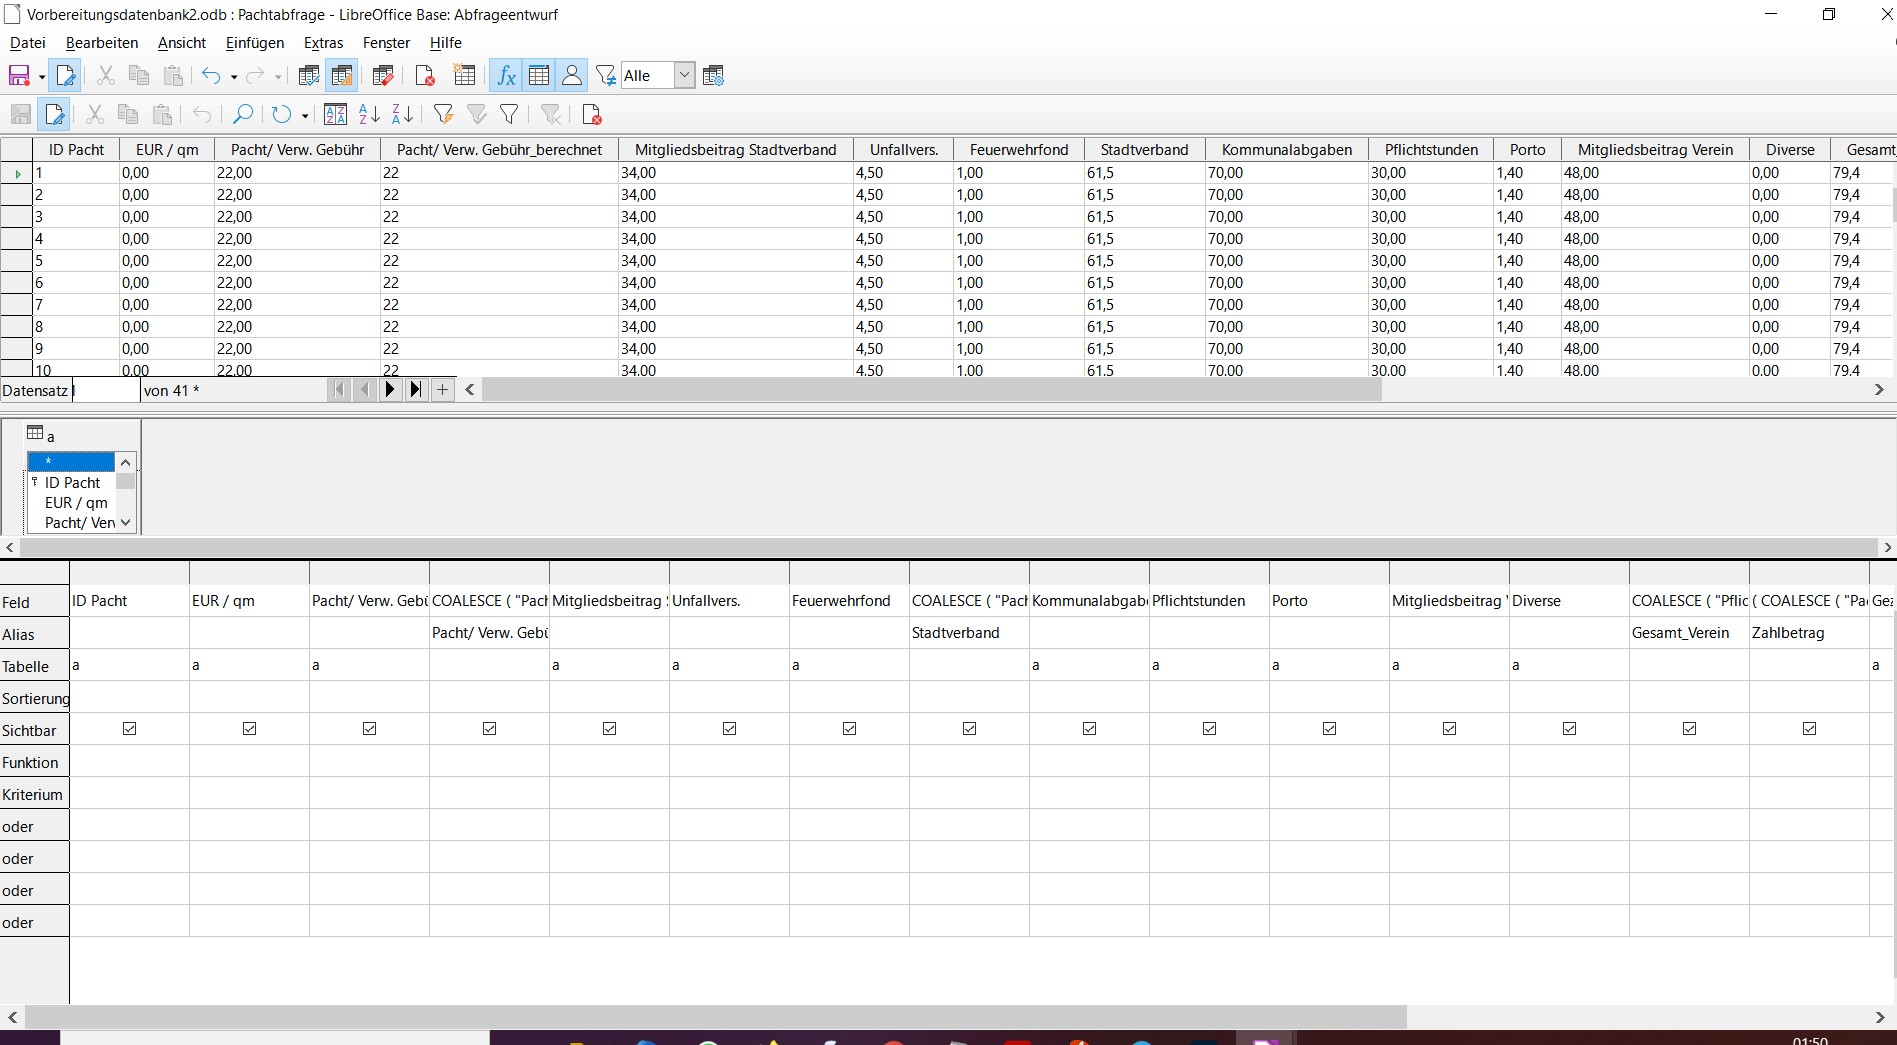The height and width of the screenshot is (1045, 1897).
Task: Toggle the Alias Name person icon
Action: (572, 76)
